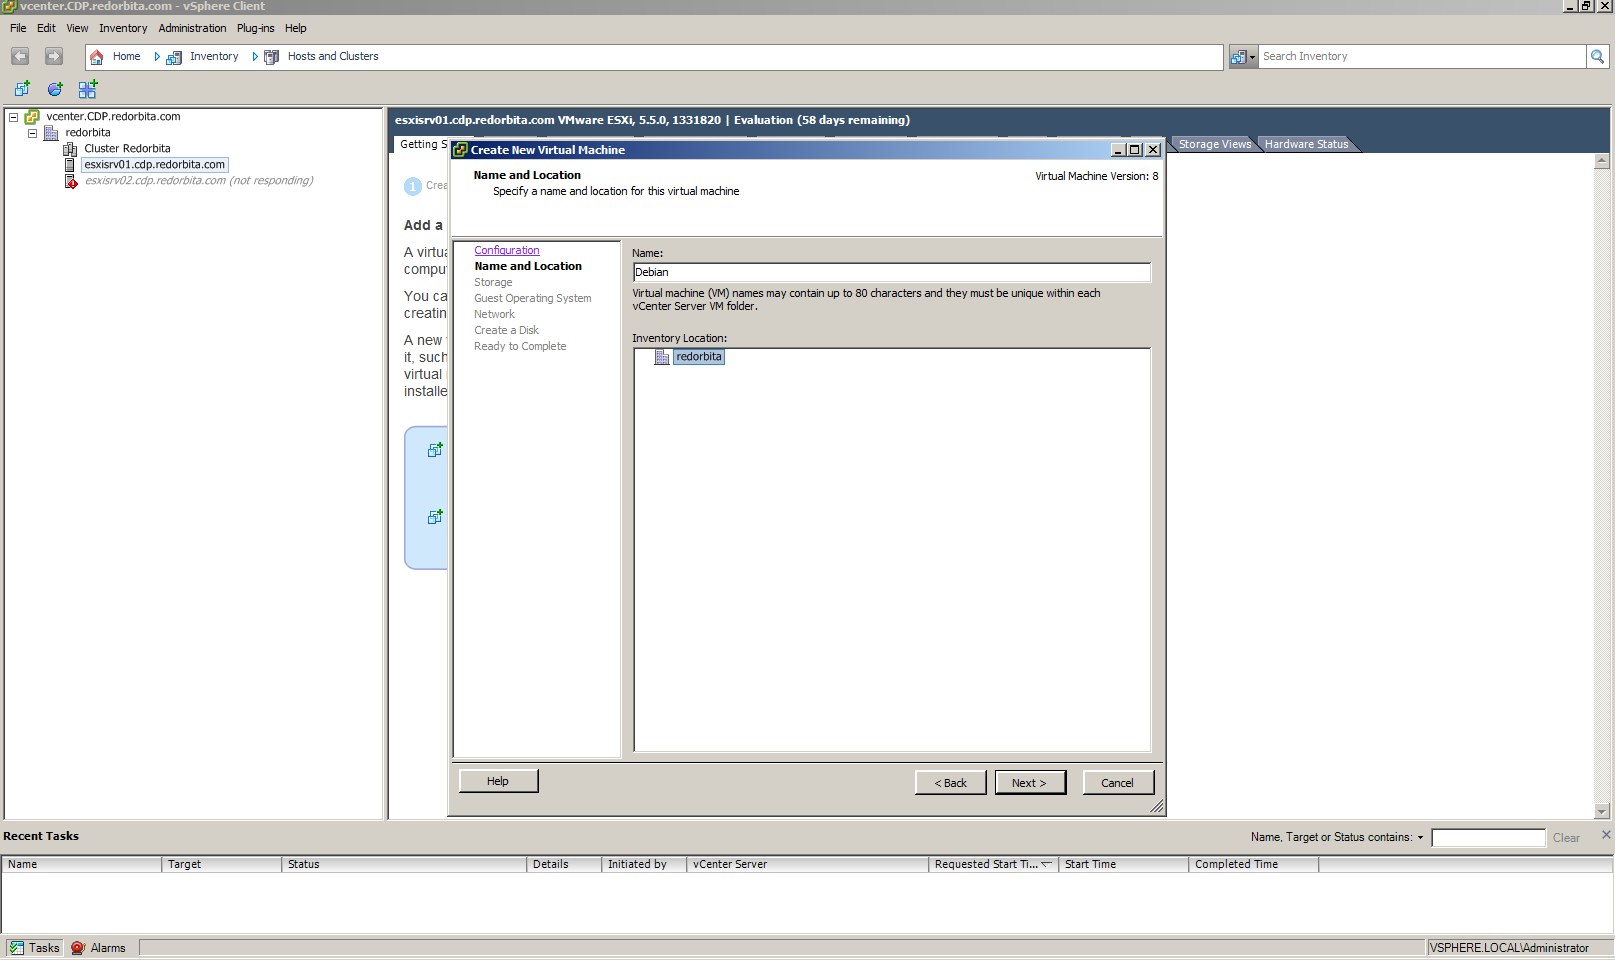The width and height of the screenshot is (1615, 960).
Task: Click the navigate back arrow icon
Action: coord(20,57)
